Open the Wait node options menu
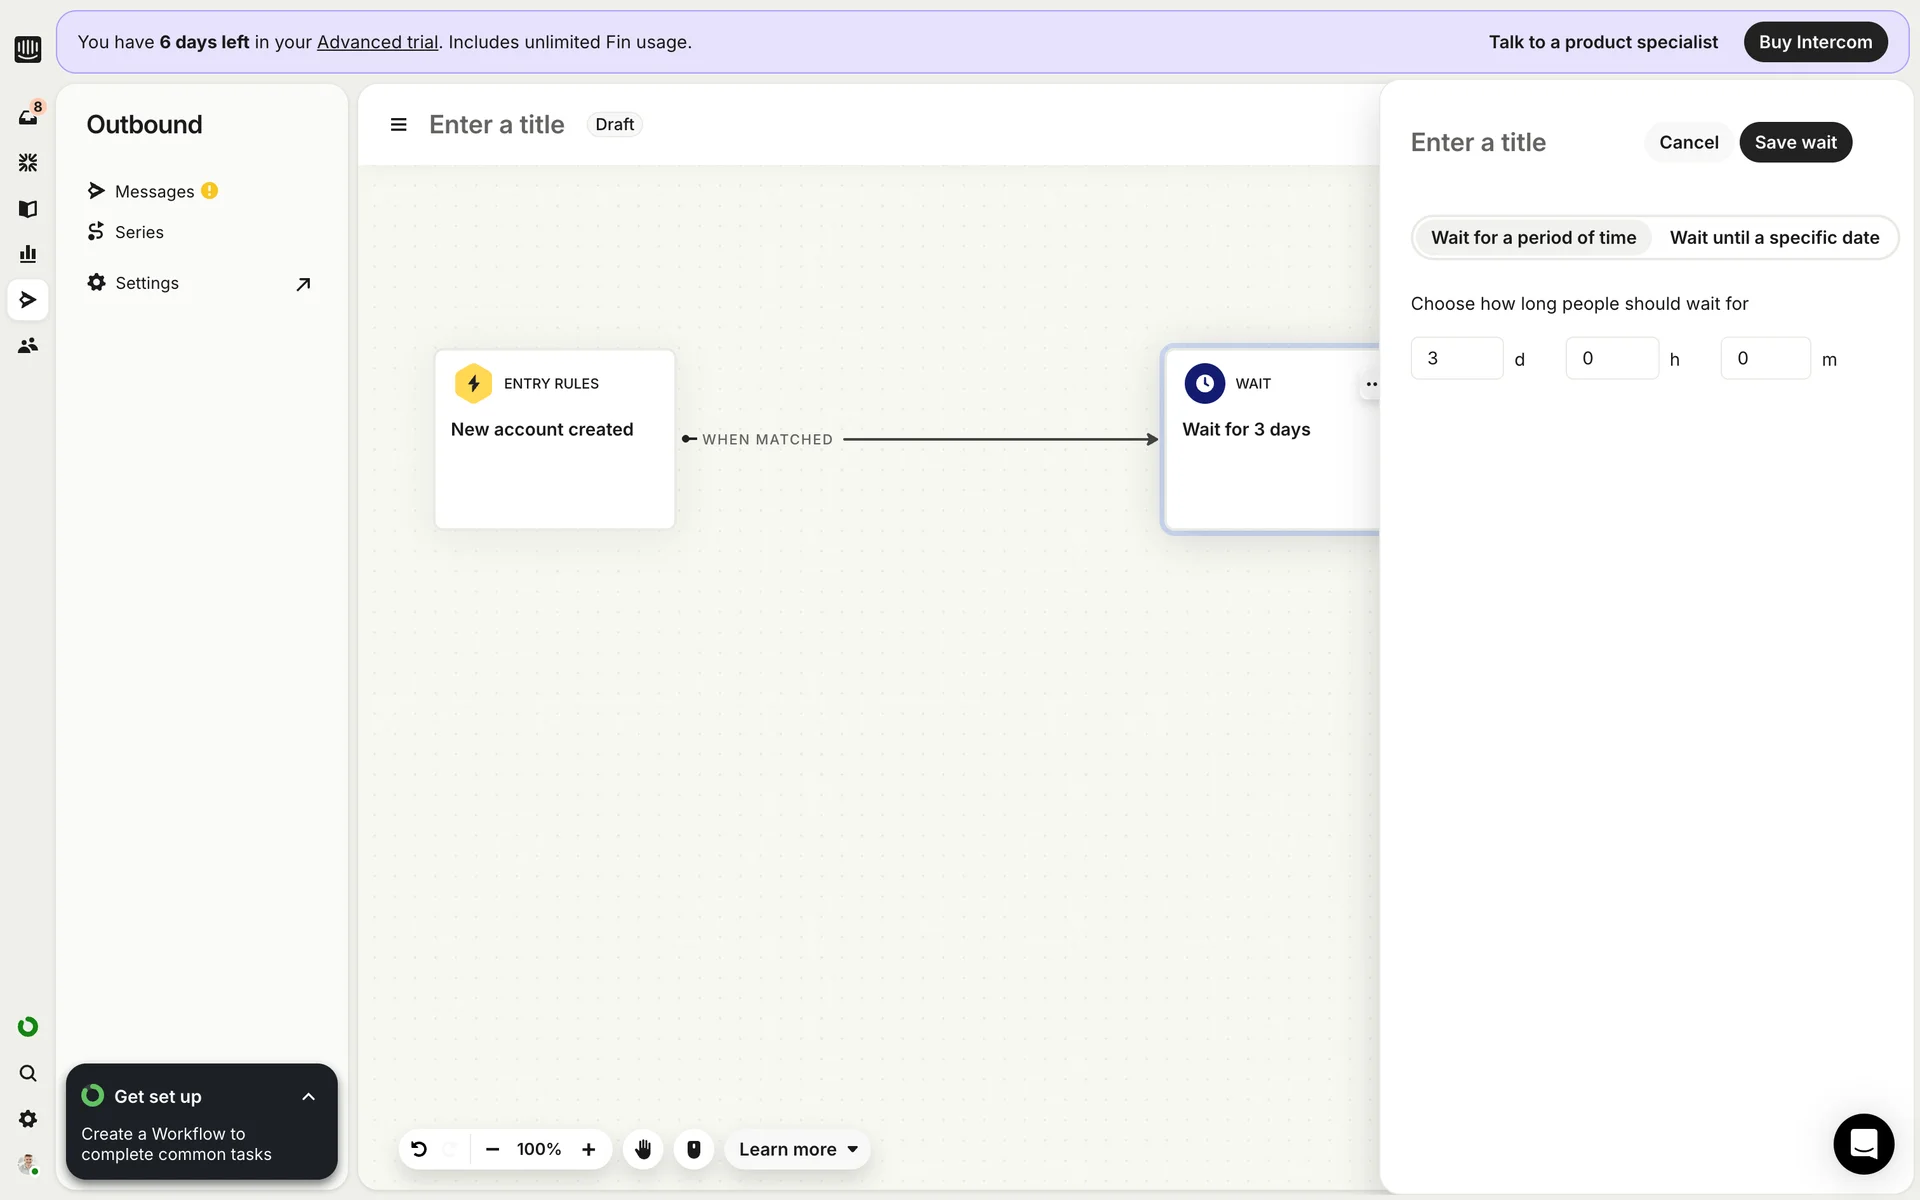This screenshot has height=1200, width=1920. [1371, 384]
